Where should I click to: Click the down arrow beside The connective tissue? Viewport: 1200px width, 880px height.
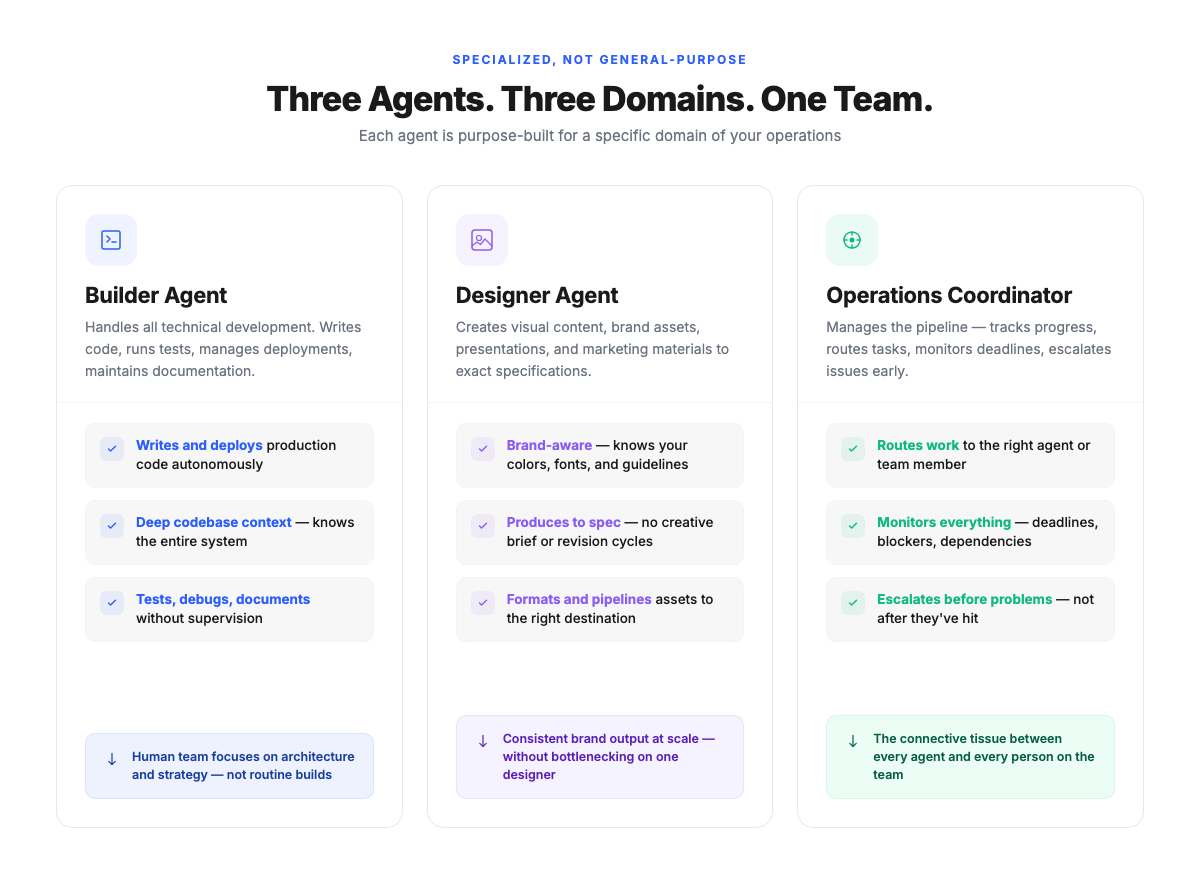[x=852, y=741]
